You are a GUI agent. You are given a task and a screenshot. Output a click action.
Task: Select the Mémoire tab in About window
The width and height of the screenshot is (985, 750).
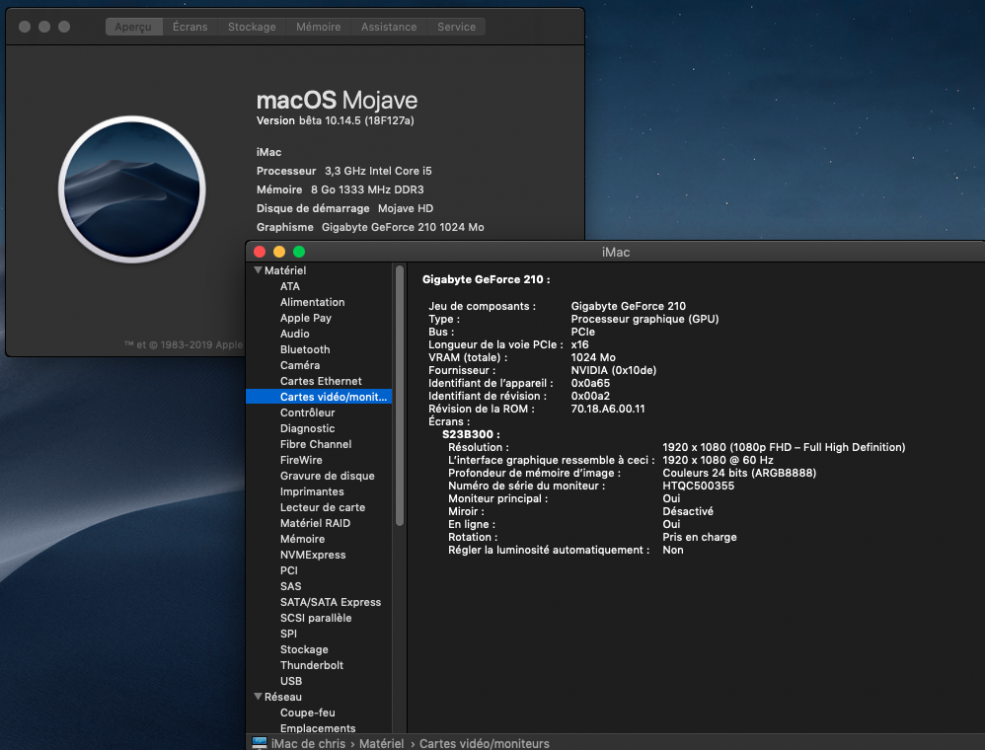pyautogui.click(x=318, y=27)
